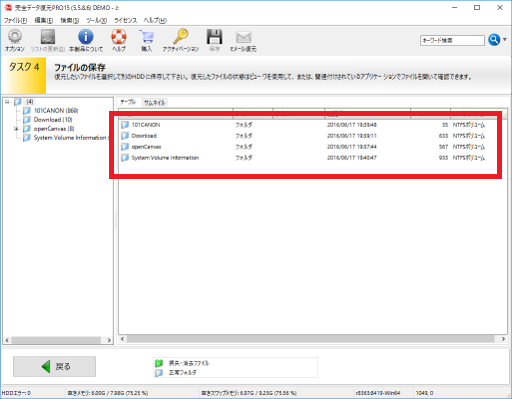Screen dimensions: 512x399
Task: Switch to the サムネイル tab
Action: pos(154,103)
